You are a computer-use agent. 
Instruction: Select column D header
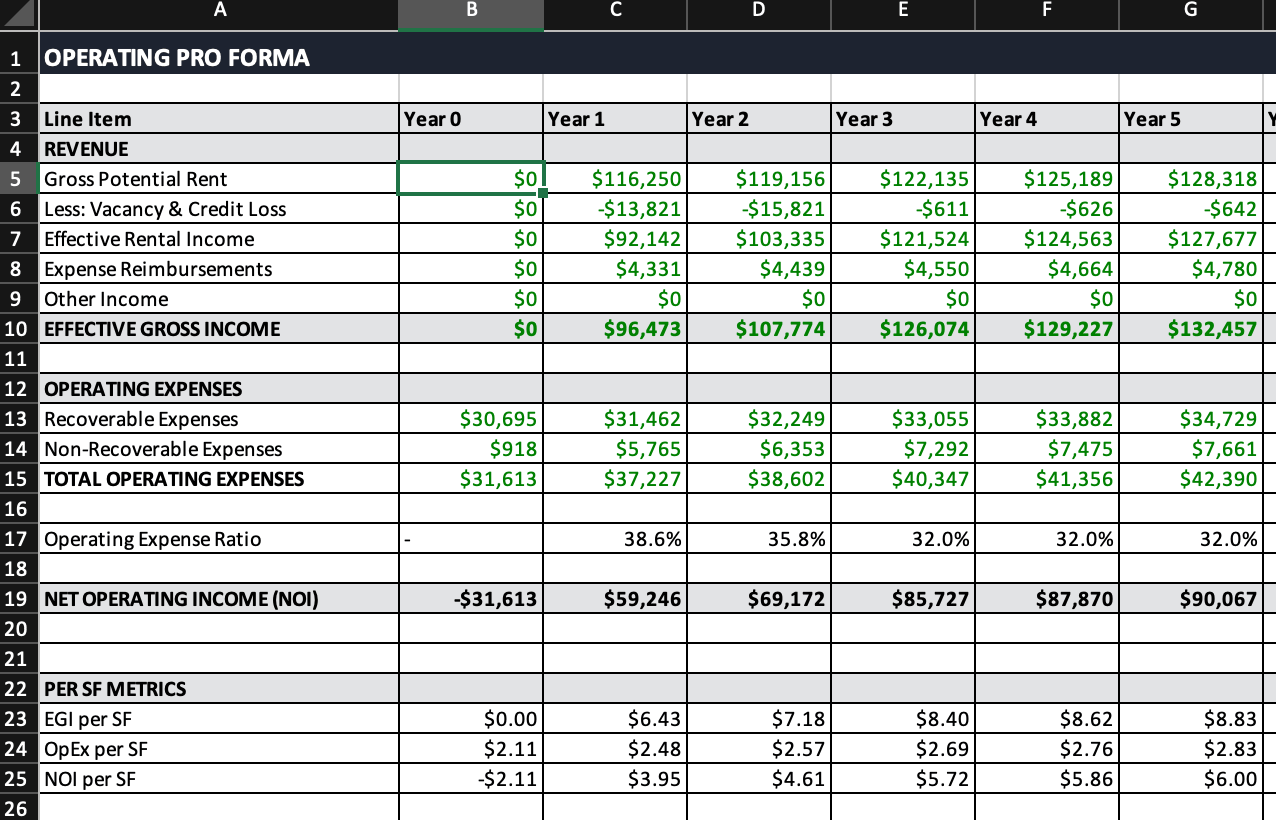tap(759, 15)
